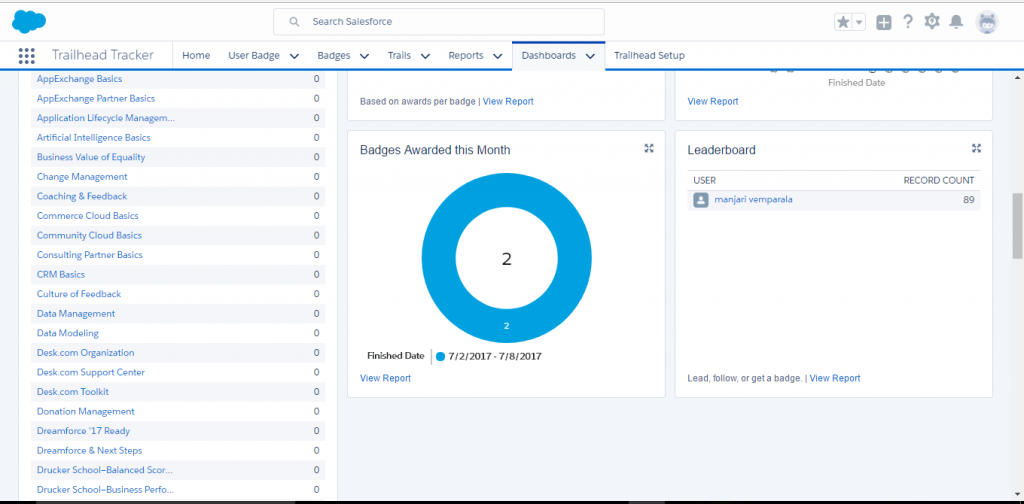
Task: Select the Dashboards tab
Action: click(x=549, y=55)
